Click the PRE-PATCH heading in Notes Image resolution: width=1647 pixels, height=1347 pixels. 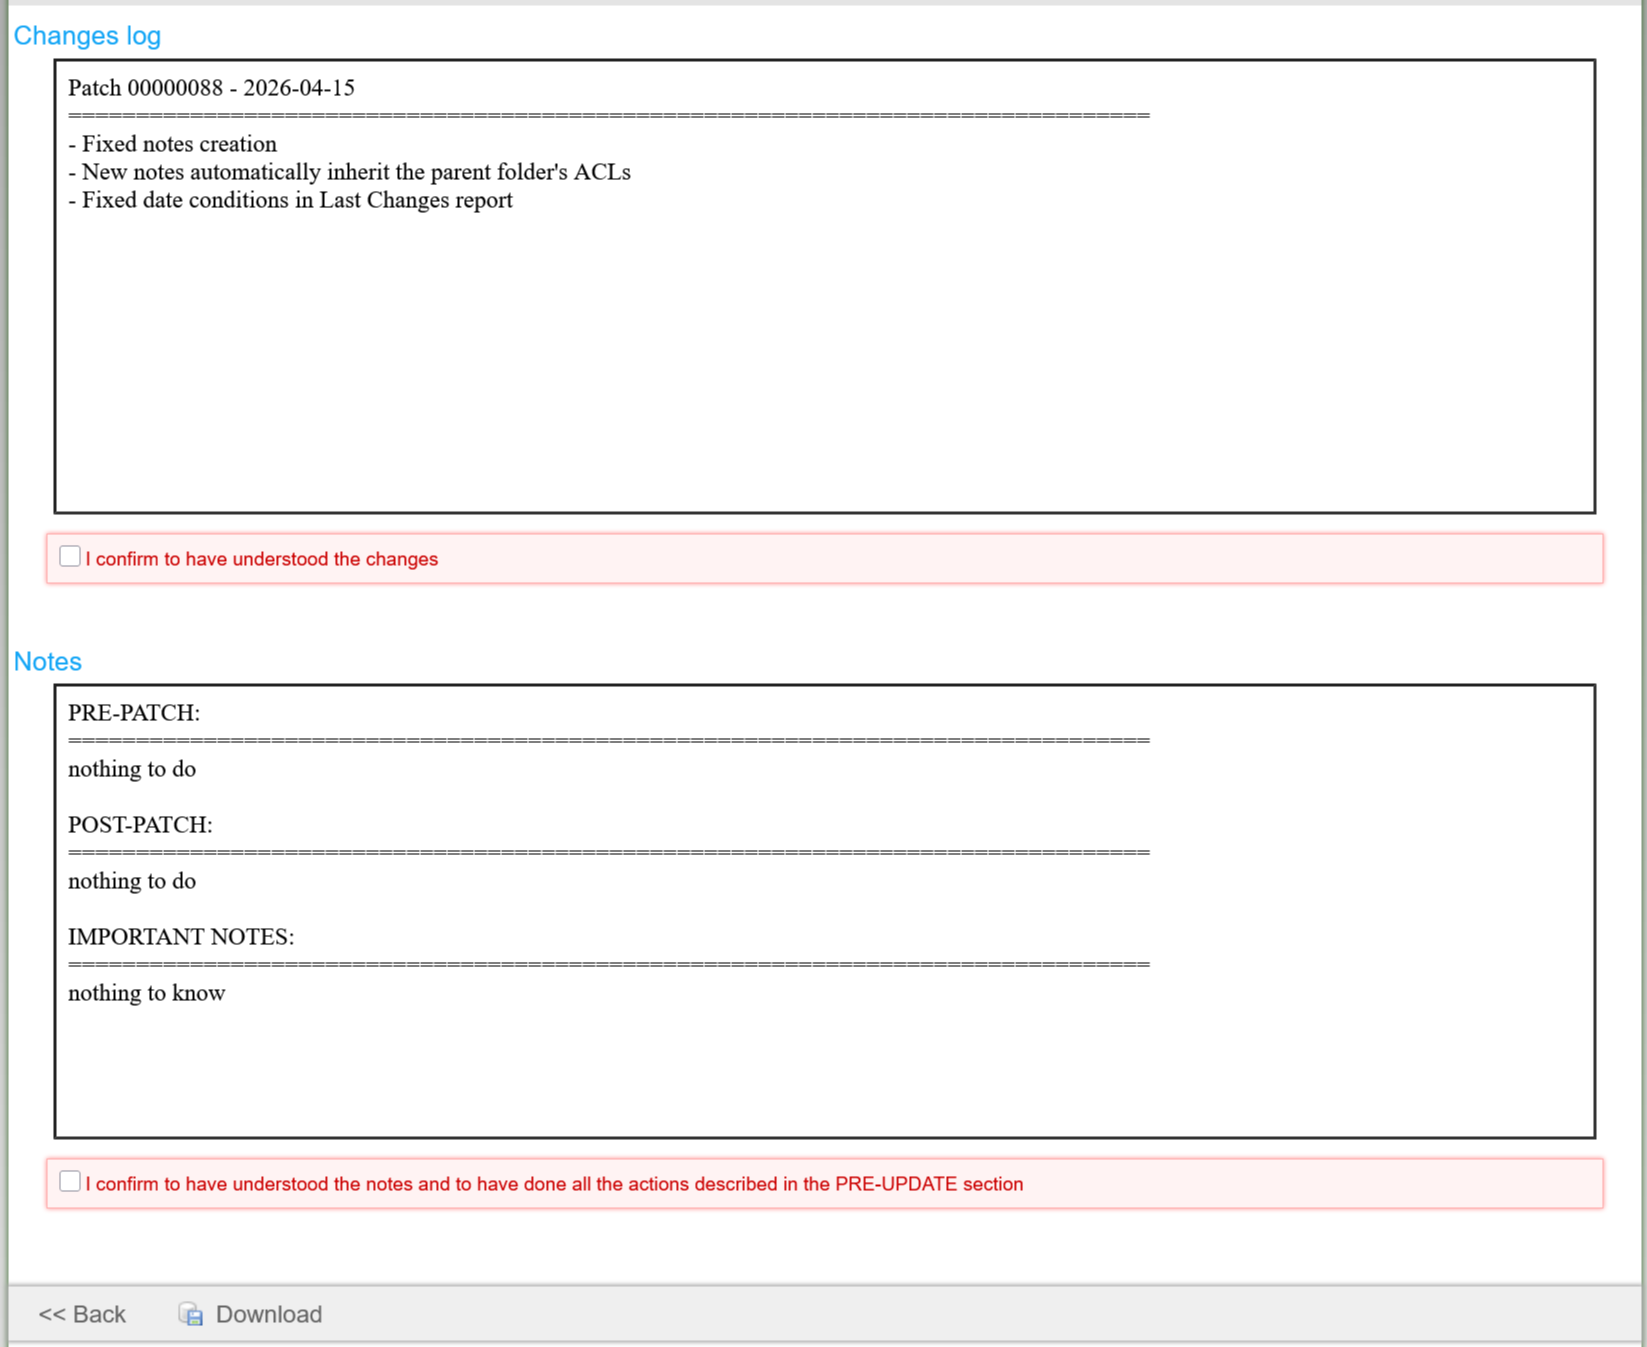pos(134,713)
